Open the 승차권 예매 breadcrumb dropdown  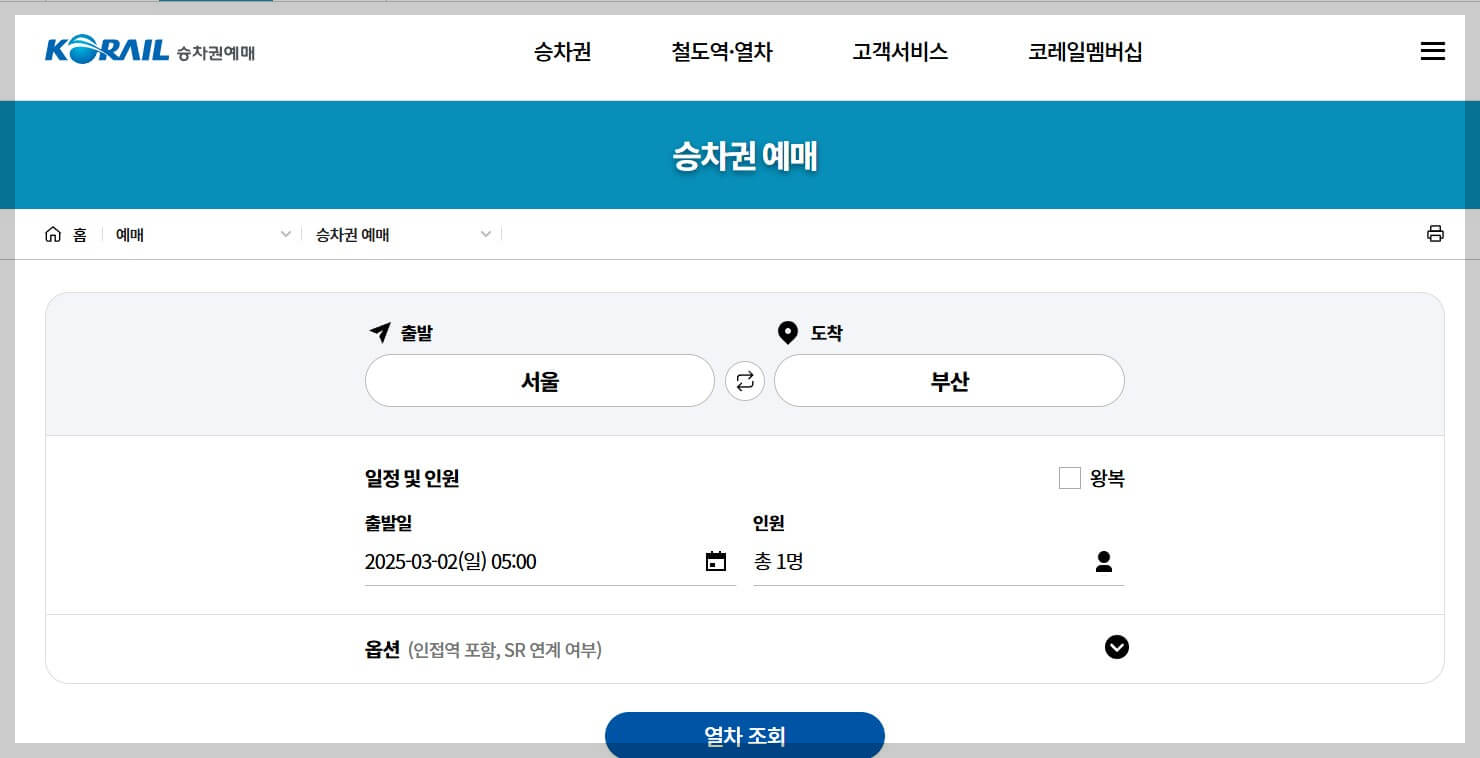click(x=485, y=233)
